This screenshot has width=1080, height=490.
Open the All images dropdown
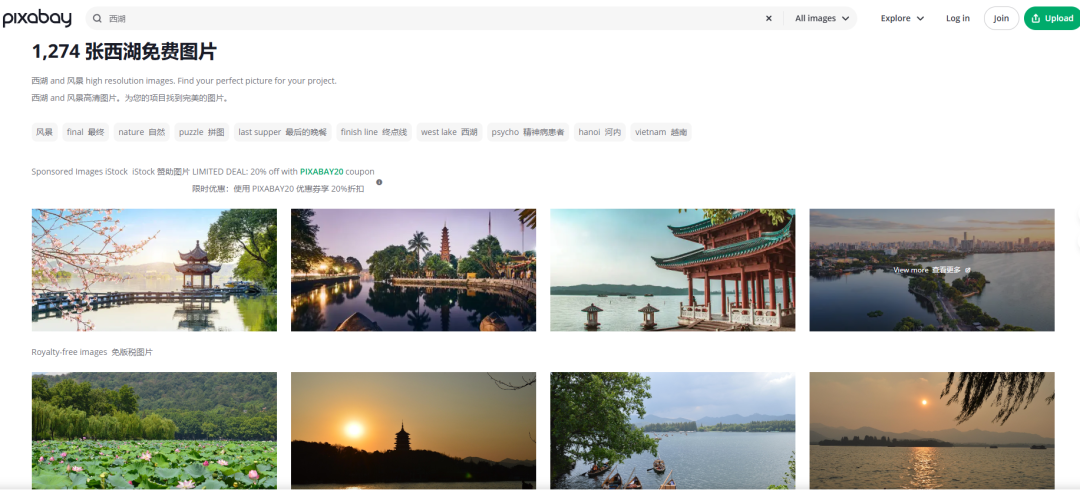(822, 19)
